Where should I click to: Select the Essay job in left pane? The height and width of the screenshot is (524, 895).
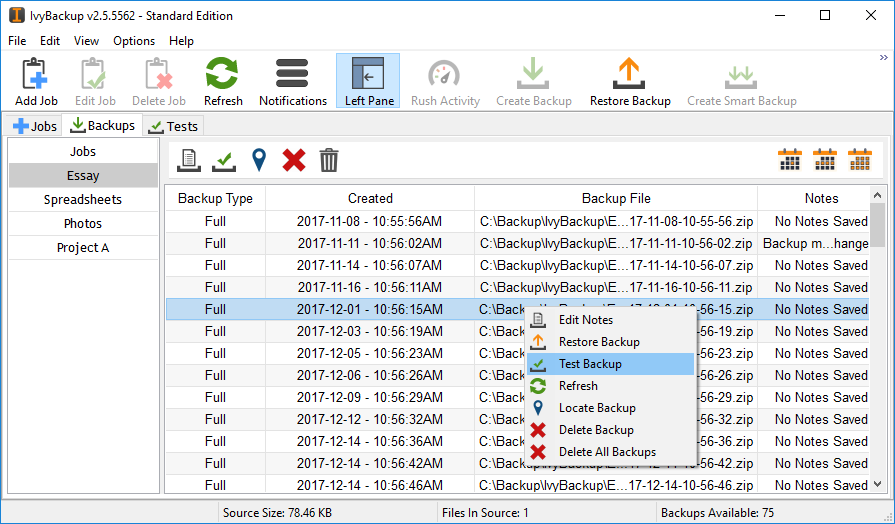pyautogui.click(x=83, y=176)
